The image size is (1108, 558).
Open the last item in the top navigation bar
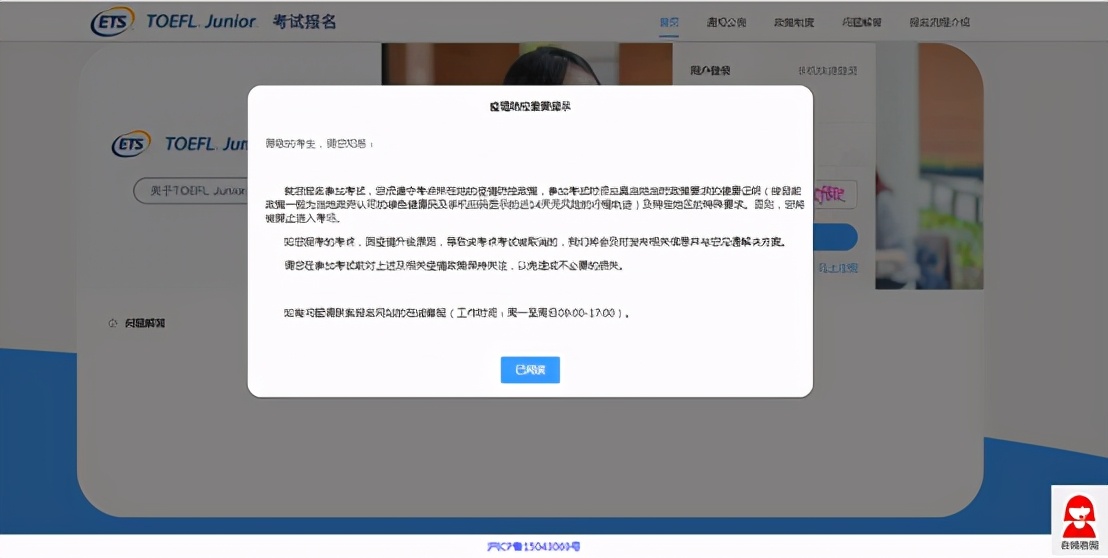click(x=939, y=23)
